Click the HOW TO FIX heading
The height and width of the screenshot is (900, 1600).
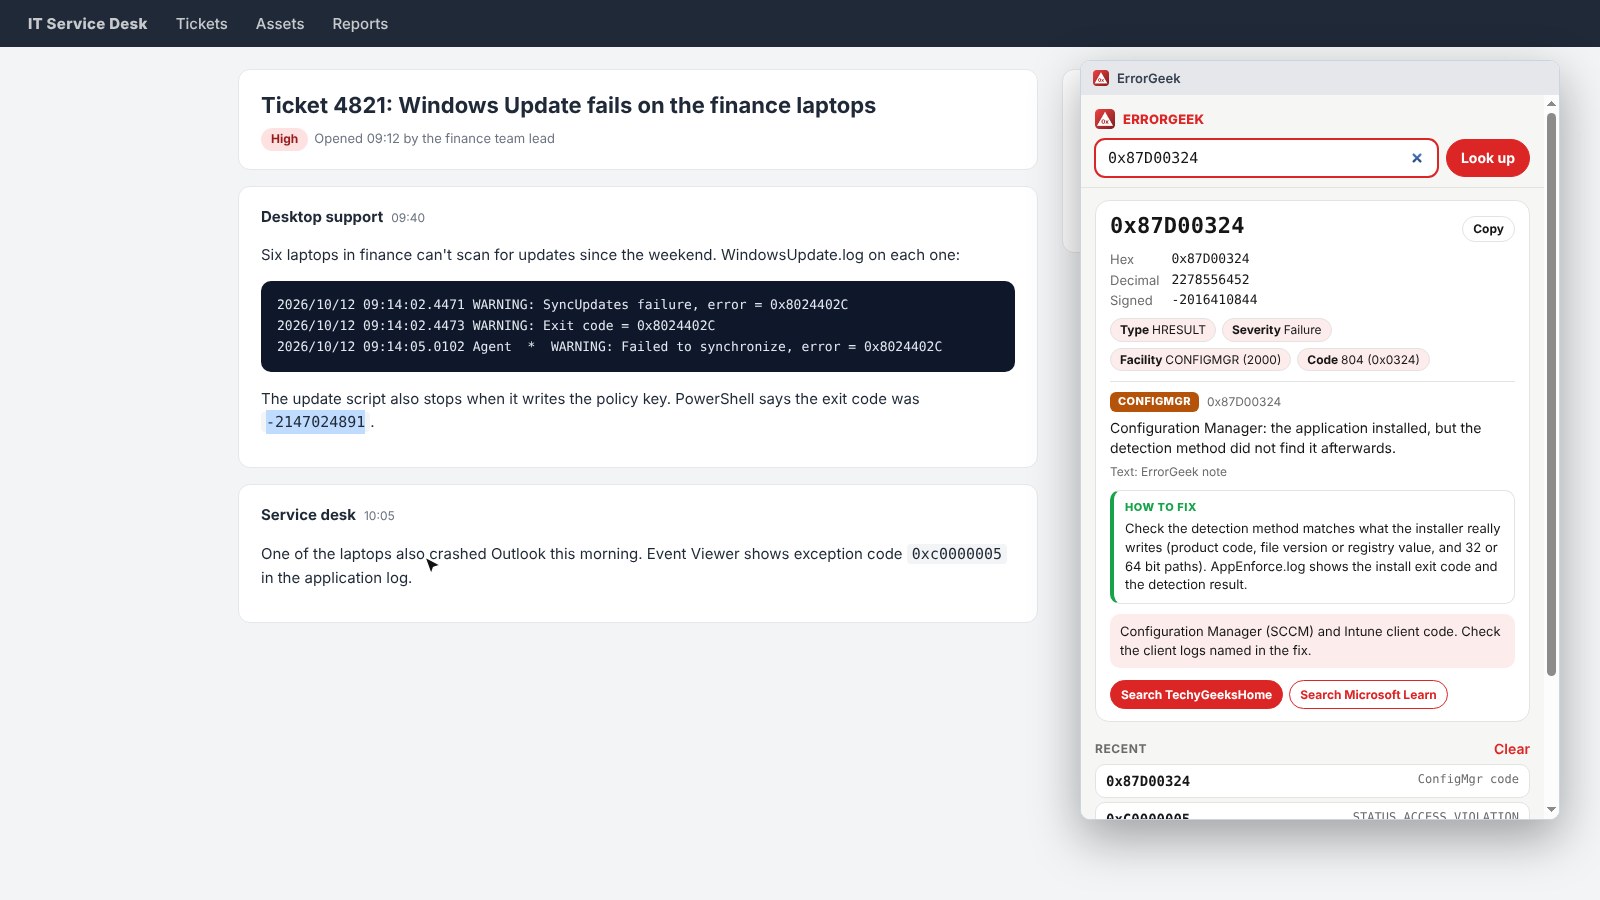(1160, 507)
